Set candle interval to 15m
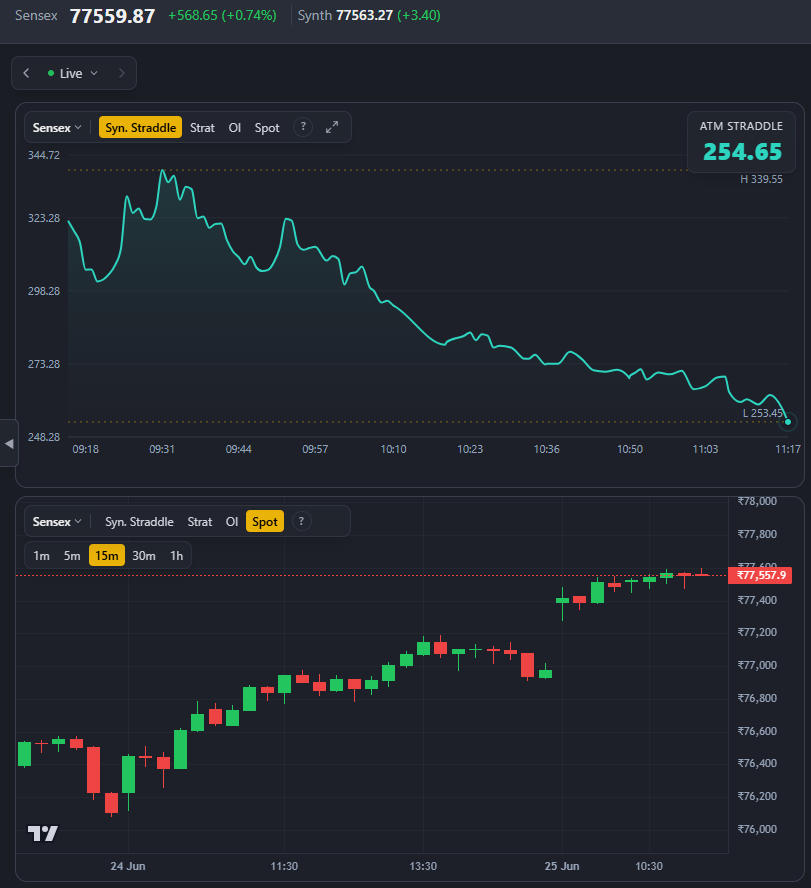811x888 pixels. point(107,556)
